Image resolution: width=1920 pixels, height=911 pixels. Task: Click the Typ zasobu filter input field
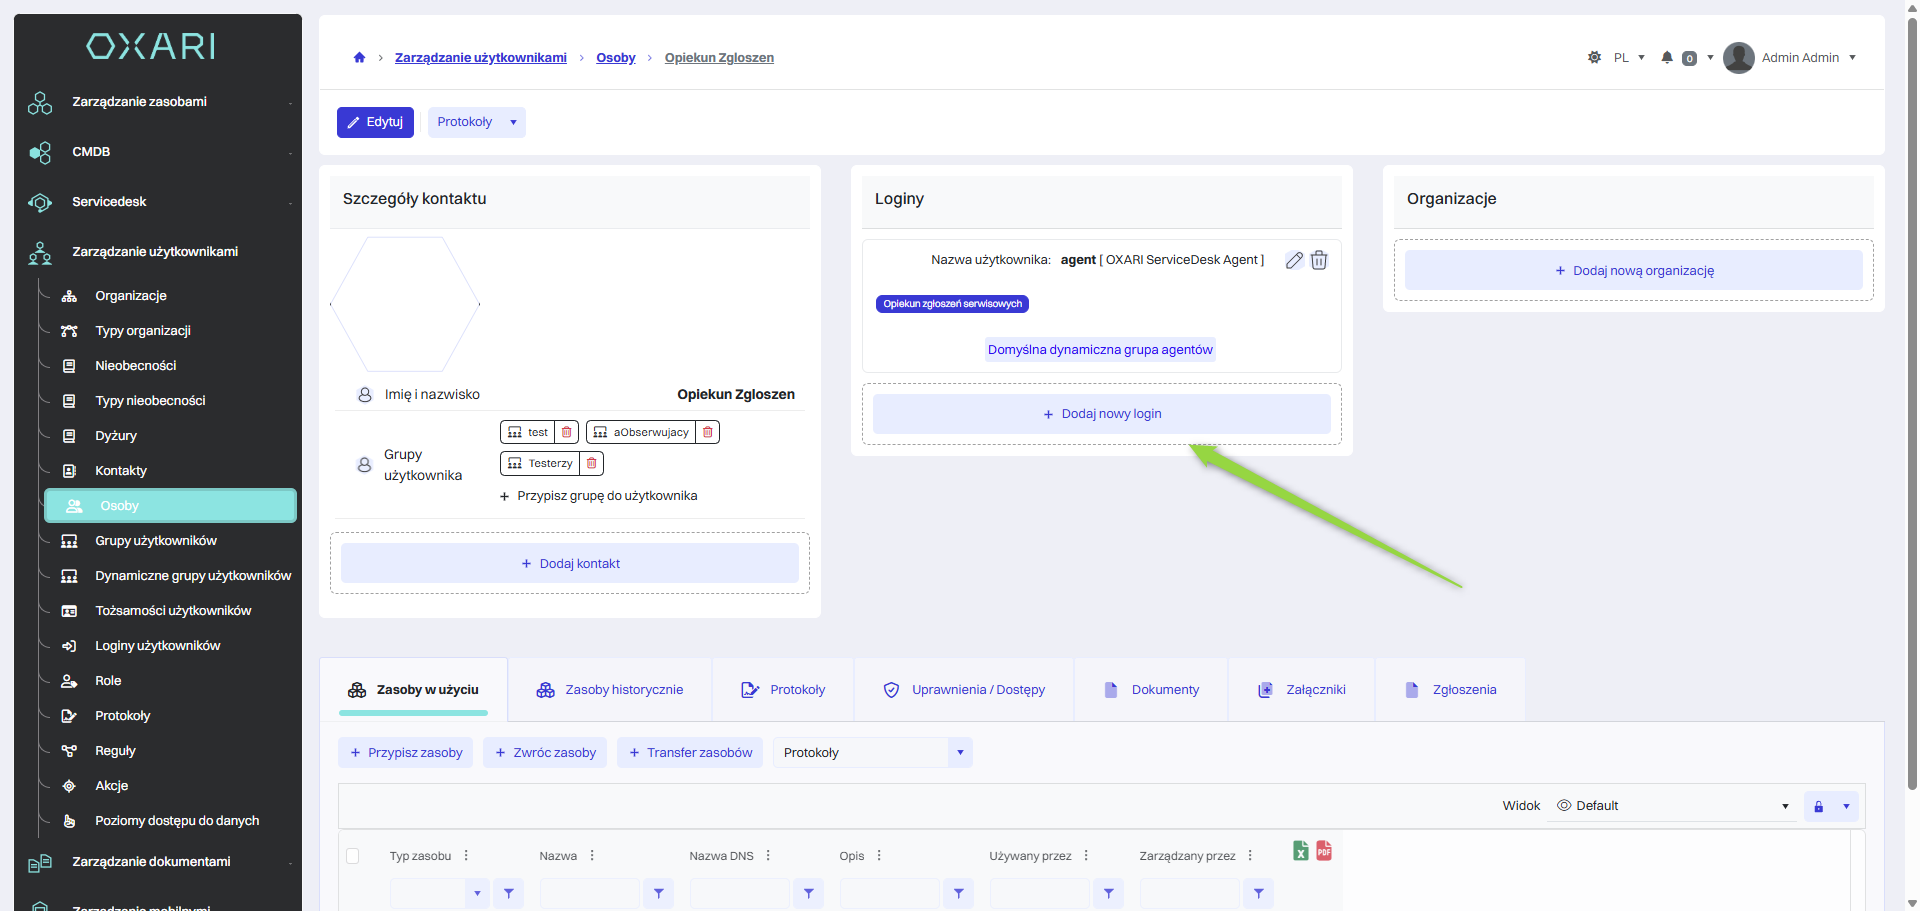tap(427, 893)
